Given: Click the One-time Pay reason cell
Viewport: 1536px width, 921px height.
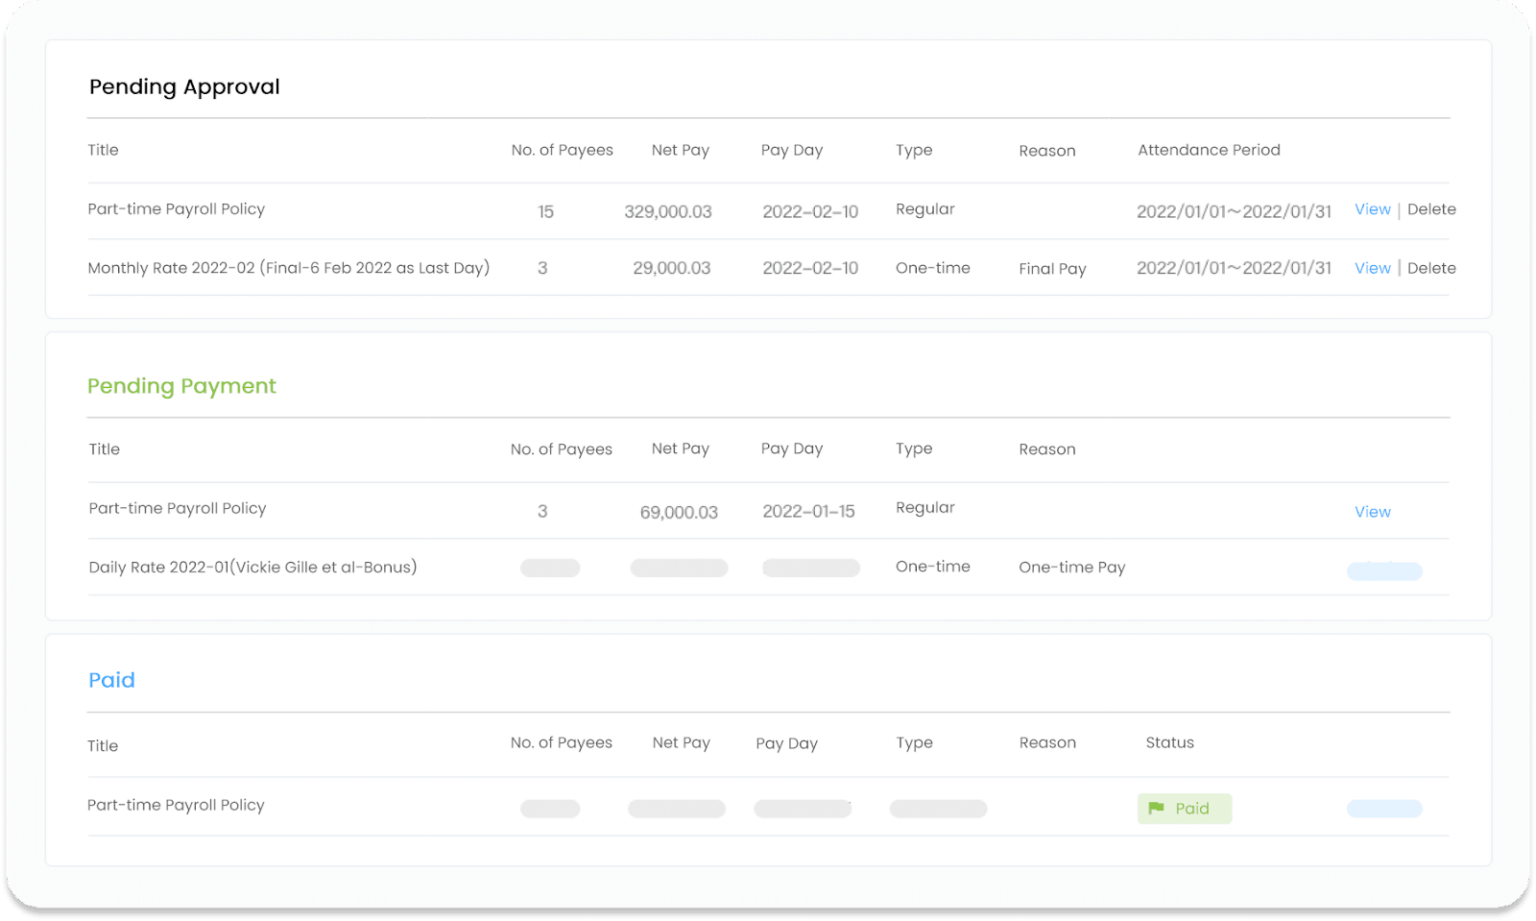Looking at the screenshot, I should (x=1071, y=567).
